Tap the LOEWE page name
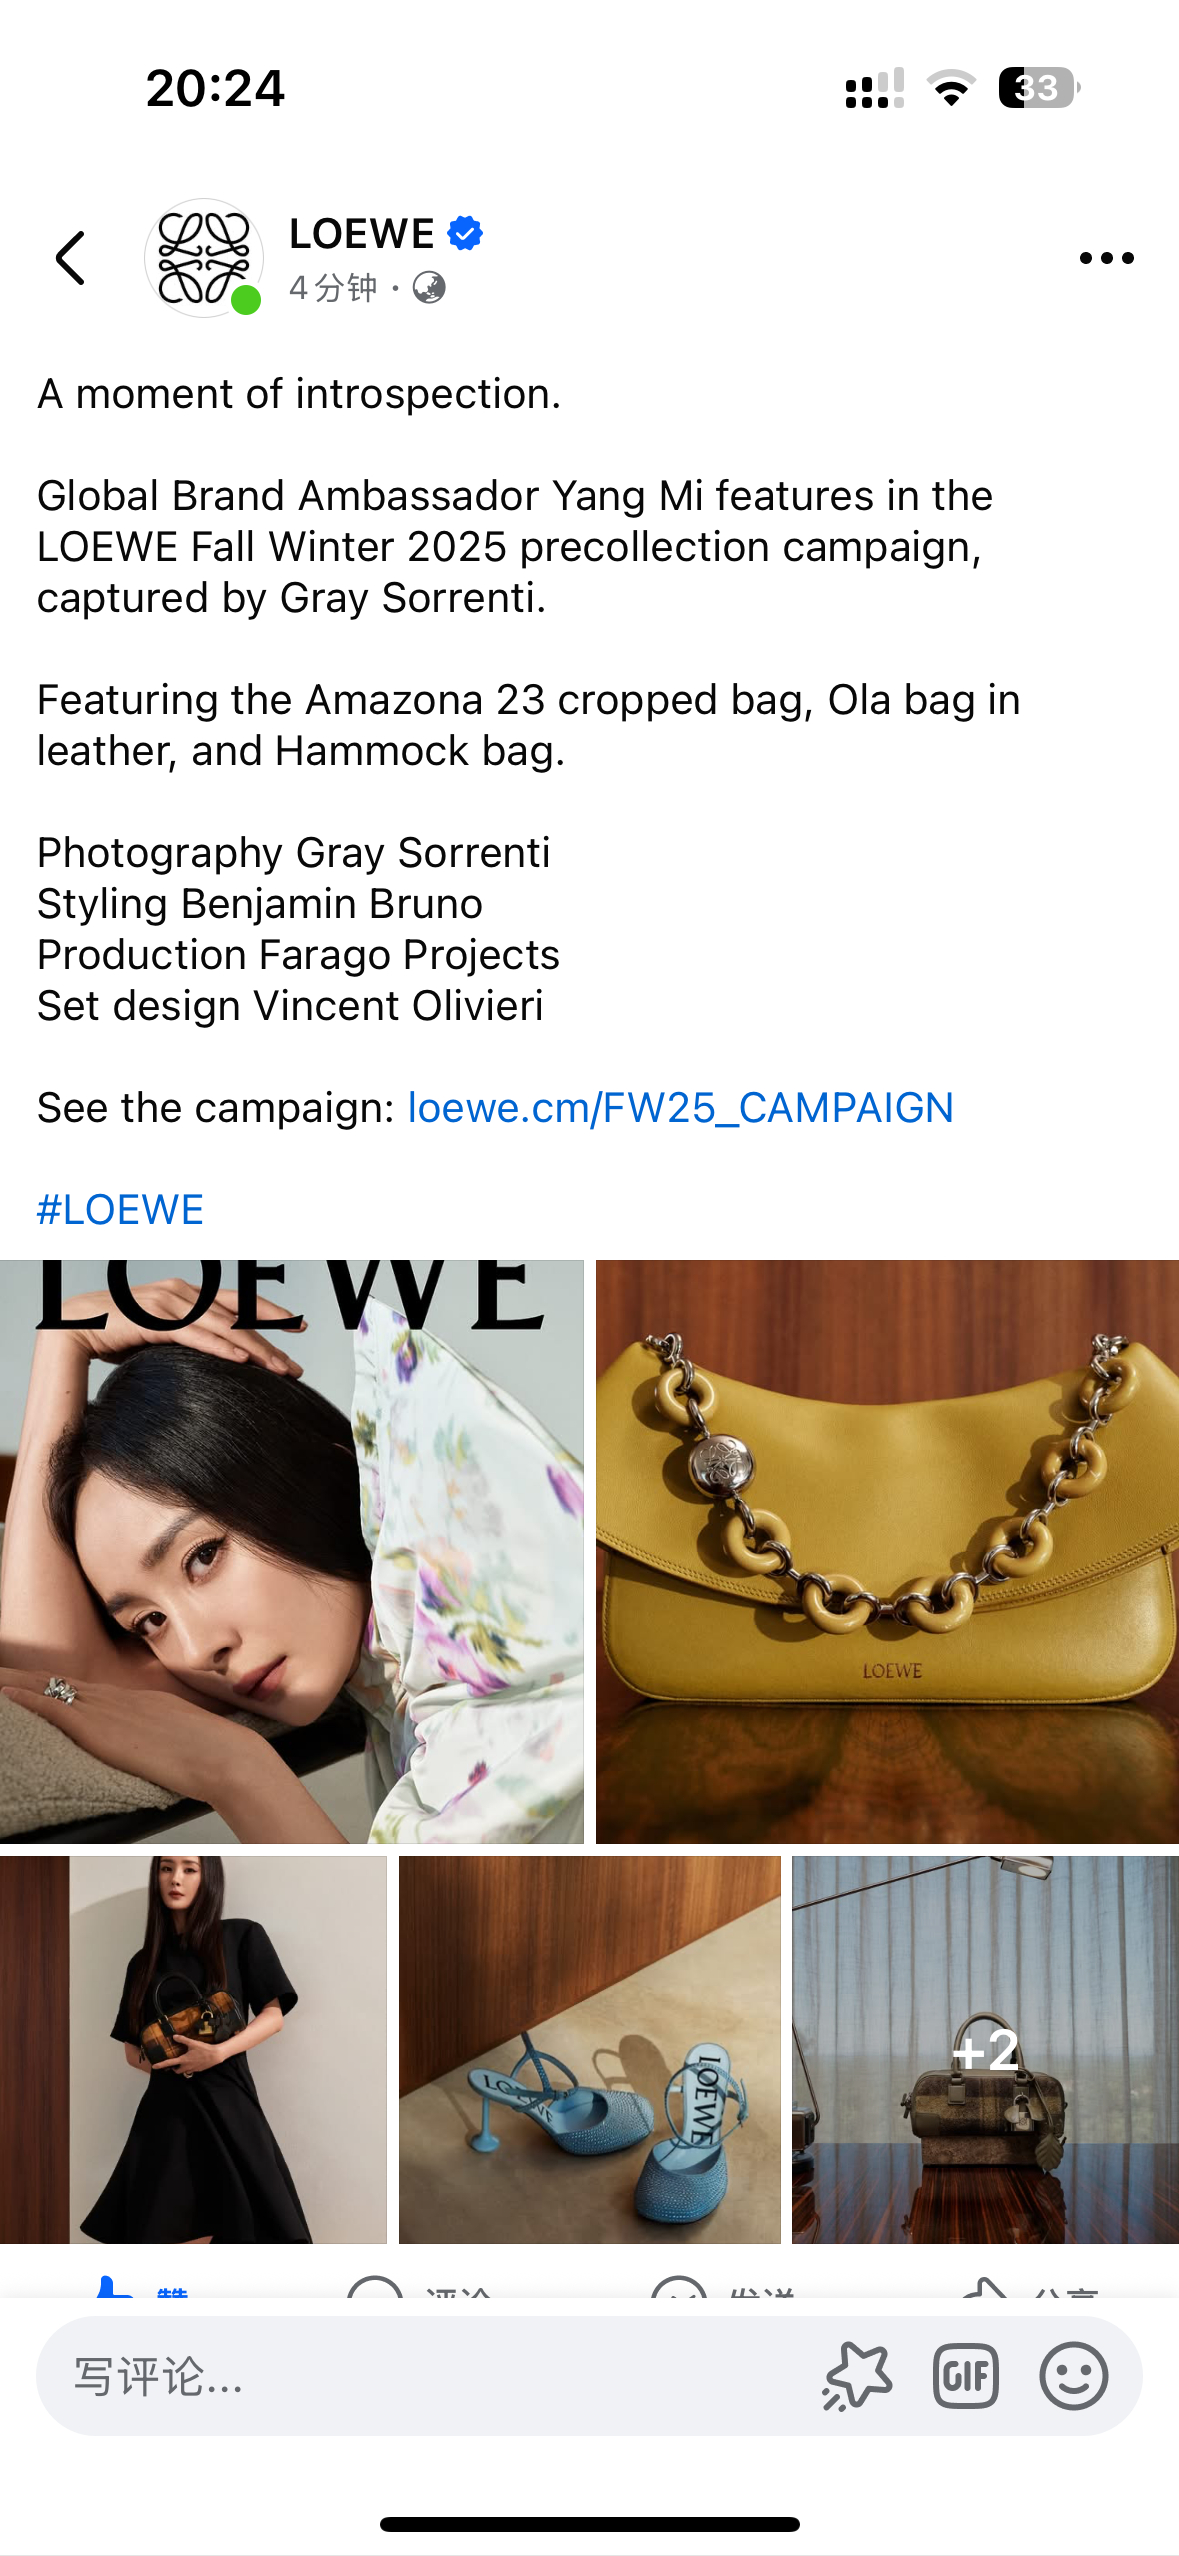 [x=361, y=234]
